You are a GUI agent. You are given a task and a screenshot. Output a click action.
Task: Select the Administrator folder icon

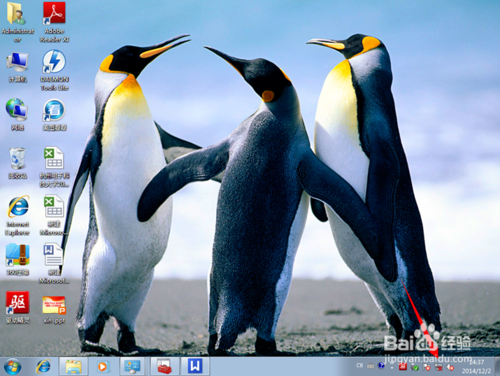(x=17, y=22)
